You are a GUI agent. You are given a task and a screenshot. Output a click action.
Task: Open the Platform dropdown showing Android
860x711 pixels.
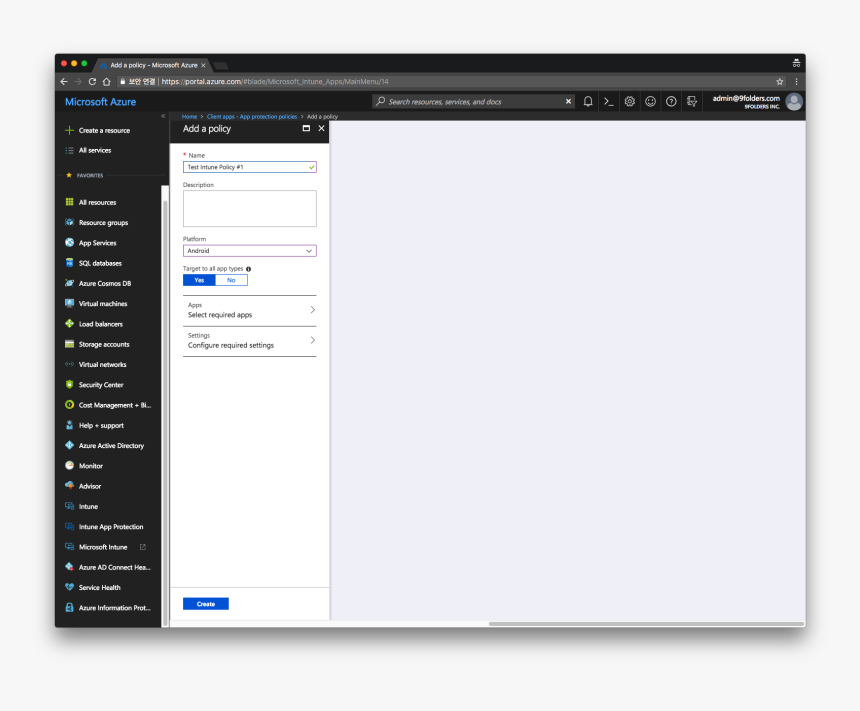(249, 250)
